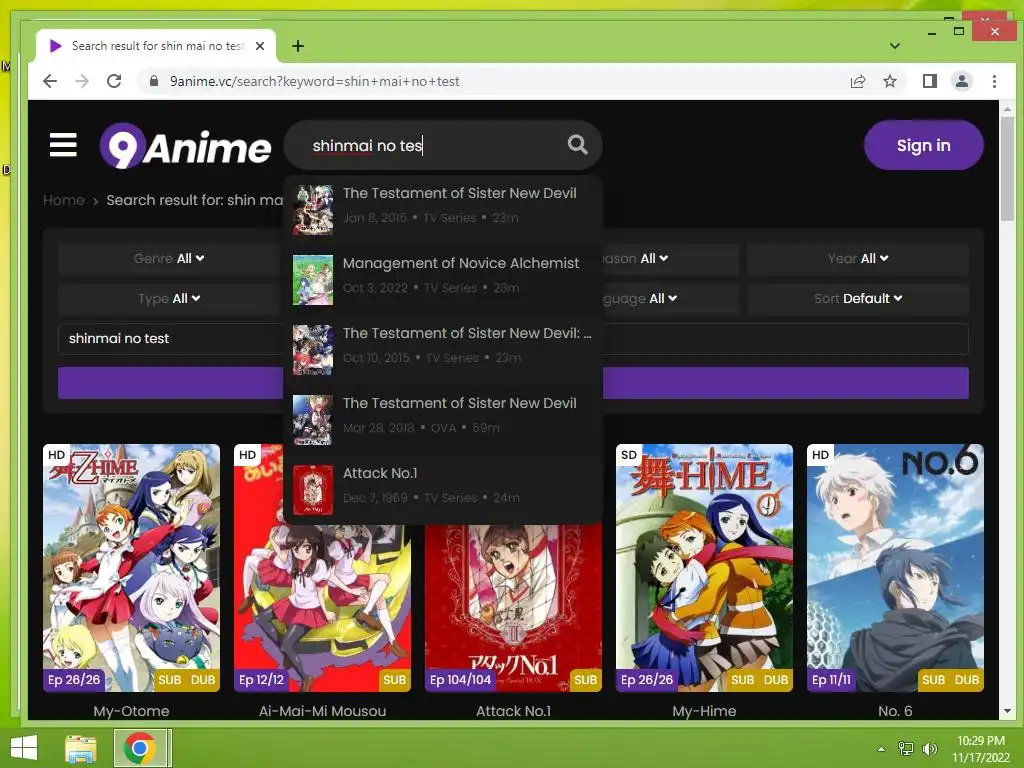Bookmark this page with star icon
Viewport: 1024px width, 768px height.
[x=890, y=81]
